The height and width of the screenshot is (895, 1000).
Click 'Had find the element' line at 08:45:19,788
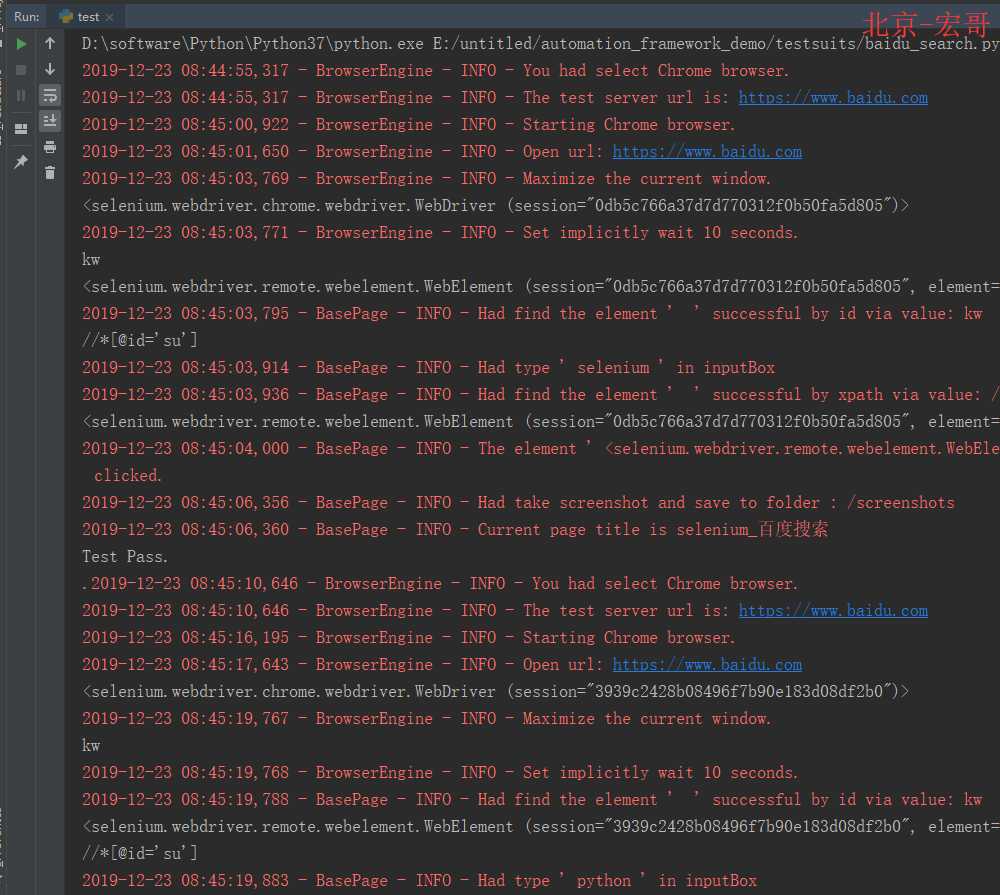[533, 799]
